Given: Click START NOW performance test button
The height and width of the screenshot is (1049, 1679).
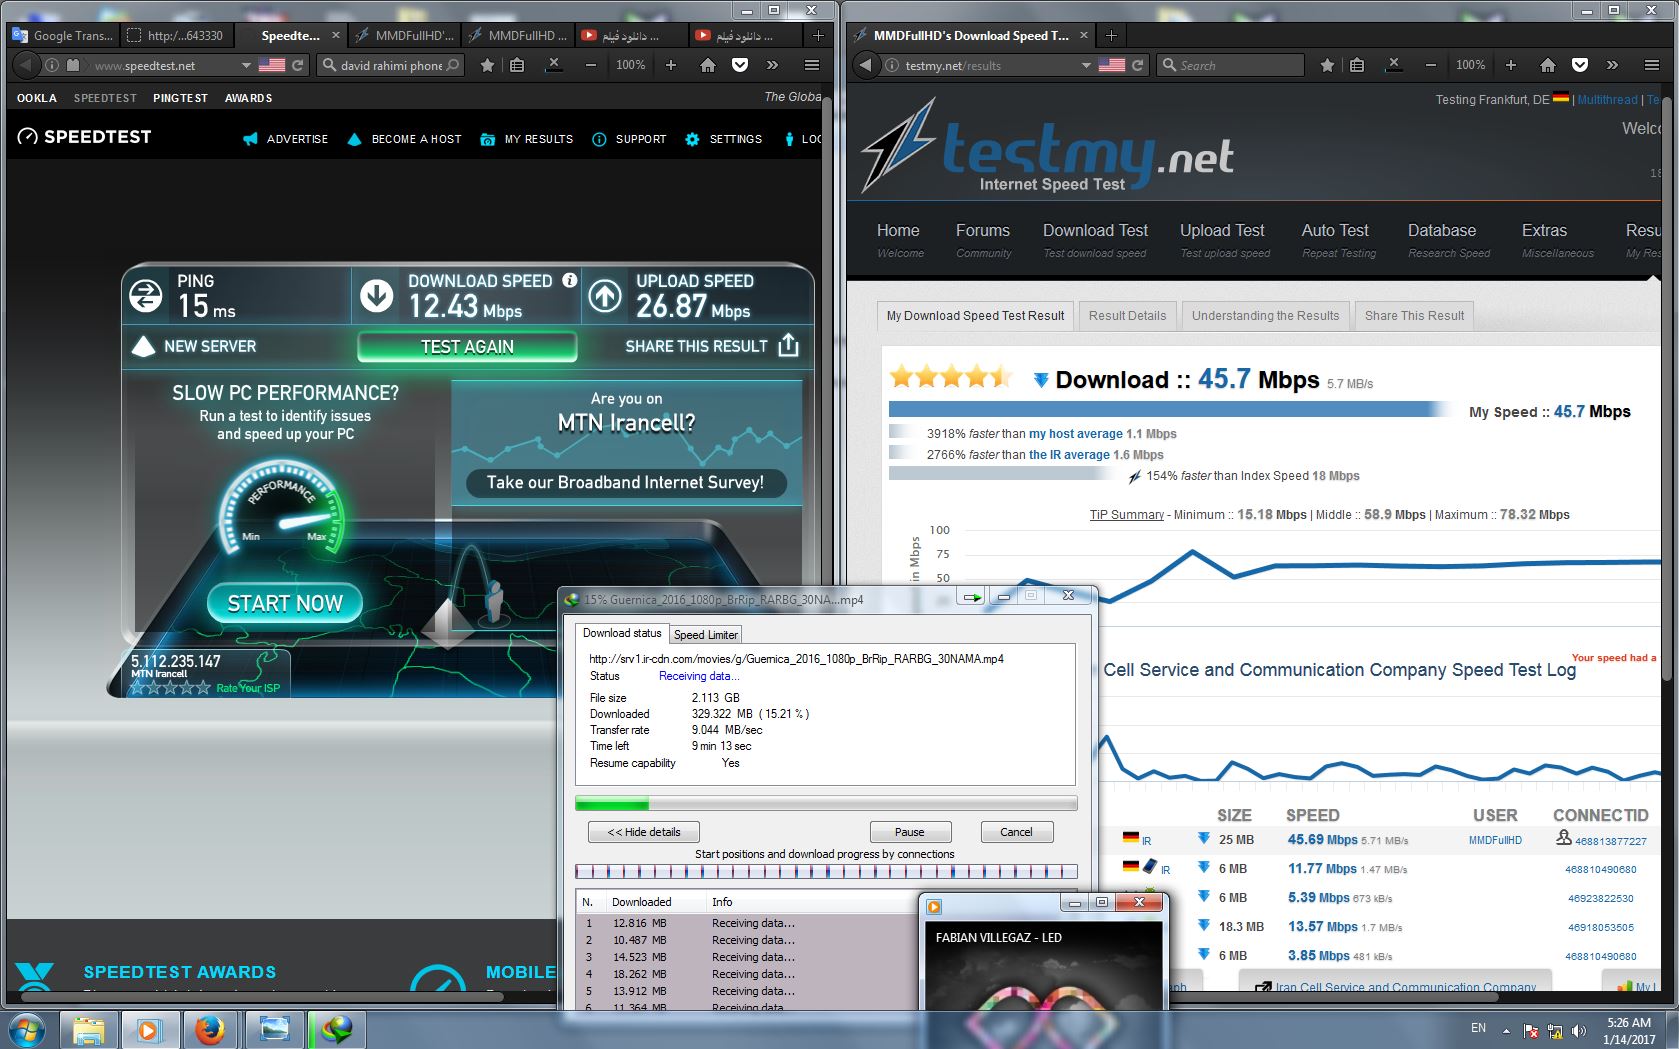Looking at the screenshot, I should pyautogui.click(x=285, y=603).
